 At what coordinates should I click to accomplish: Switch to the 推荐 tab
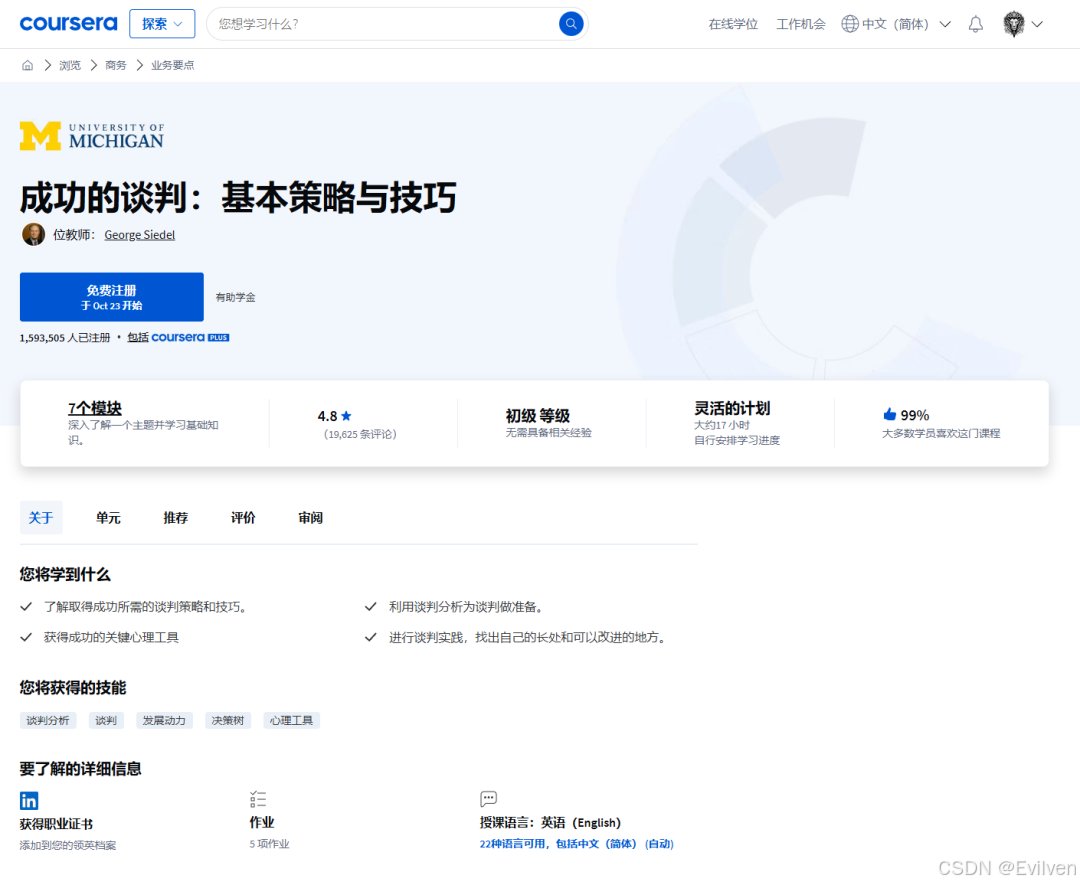click(x=176, y=517)
